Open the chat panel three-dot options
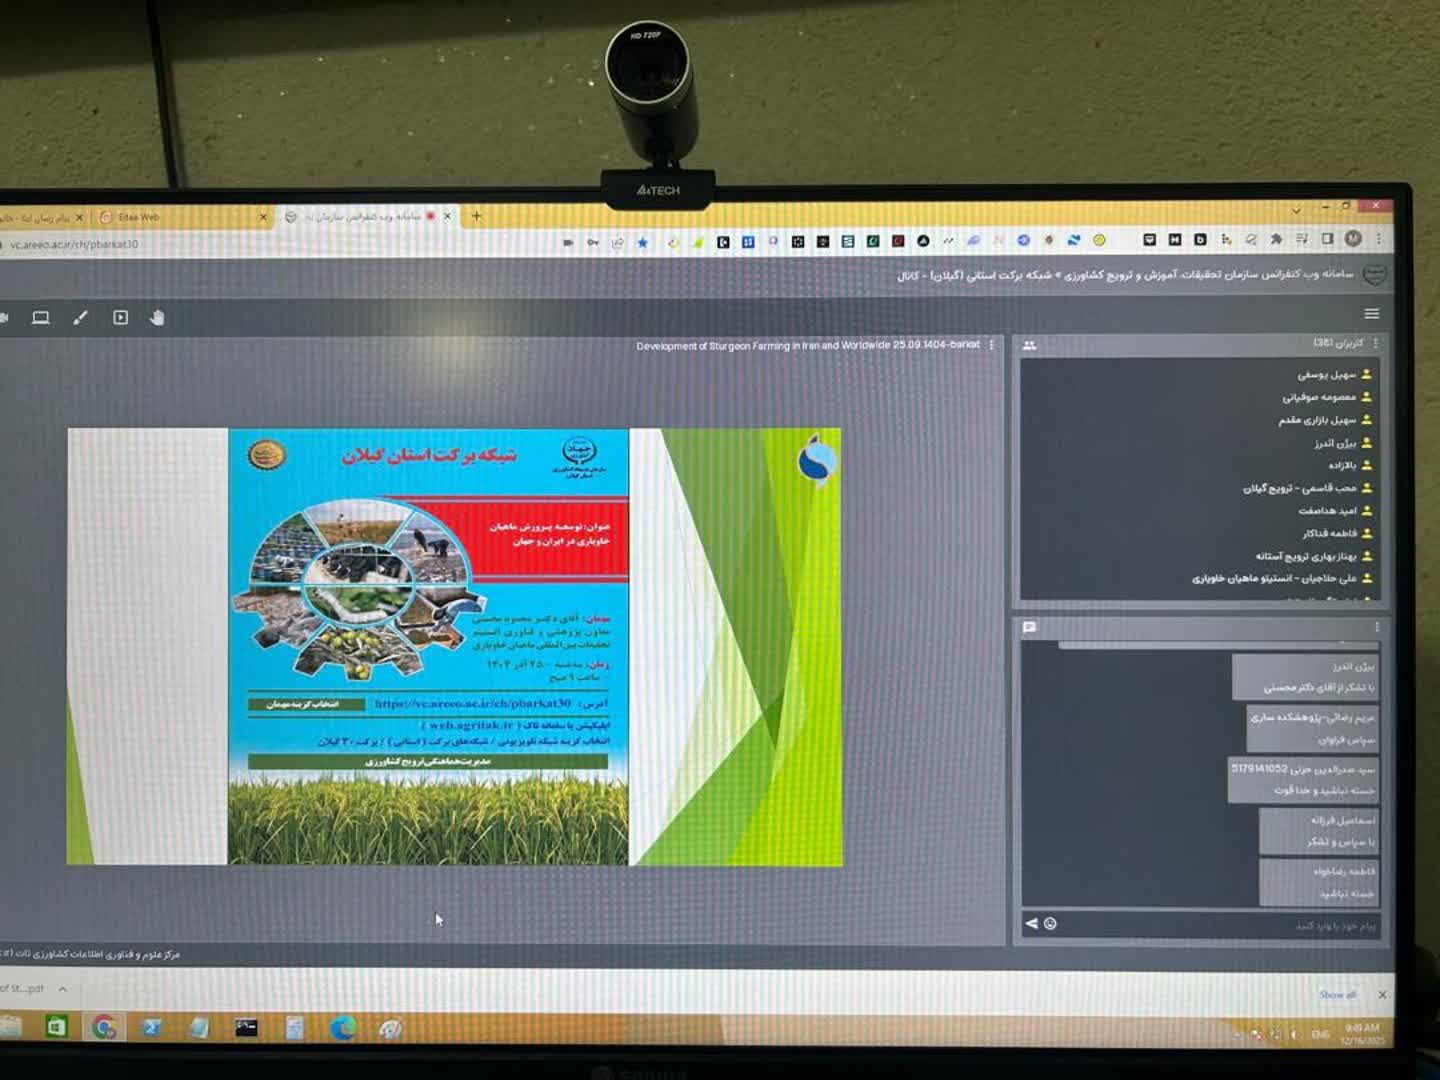 (1377, 627)
